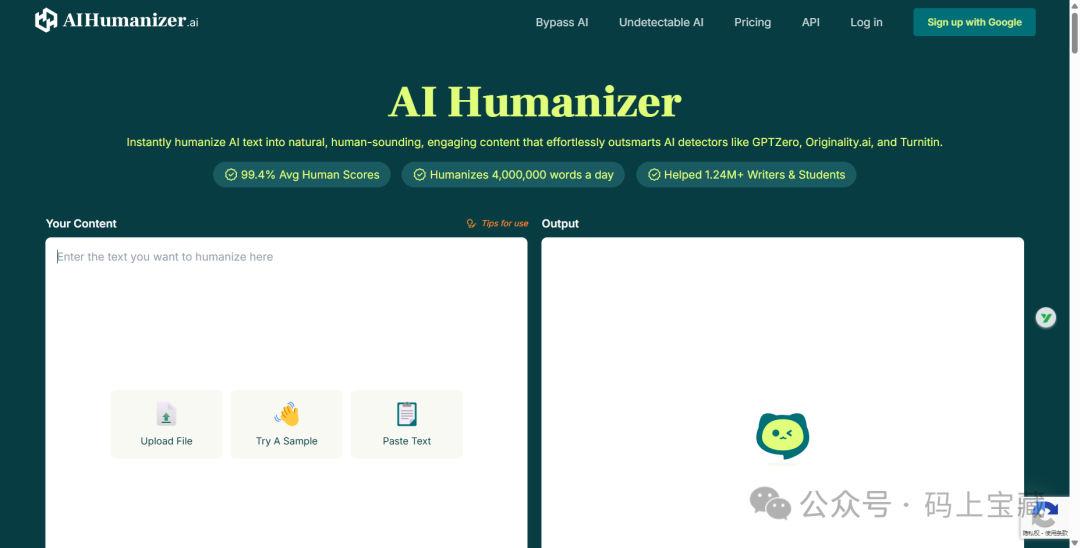The width and height of the screenshot is (1080, 548).
Task: Open the Undetectable AI page
Action: click(661, 22)
